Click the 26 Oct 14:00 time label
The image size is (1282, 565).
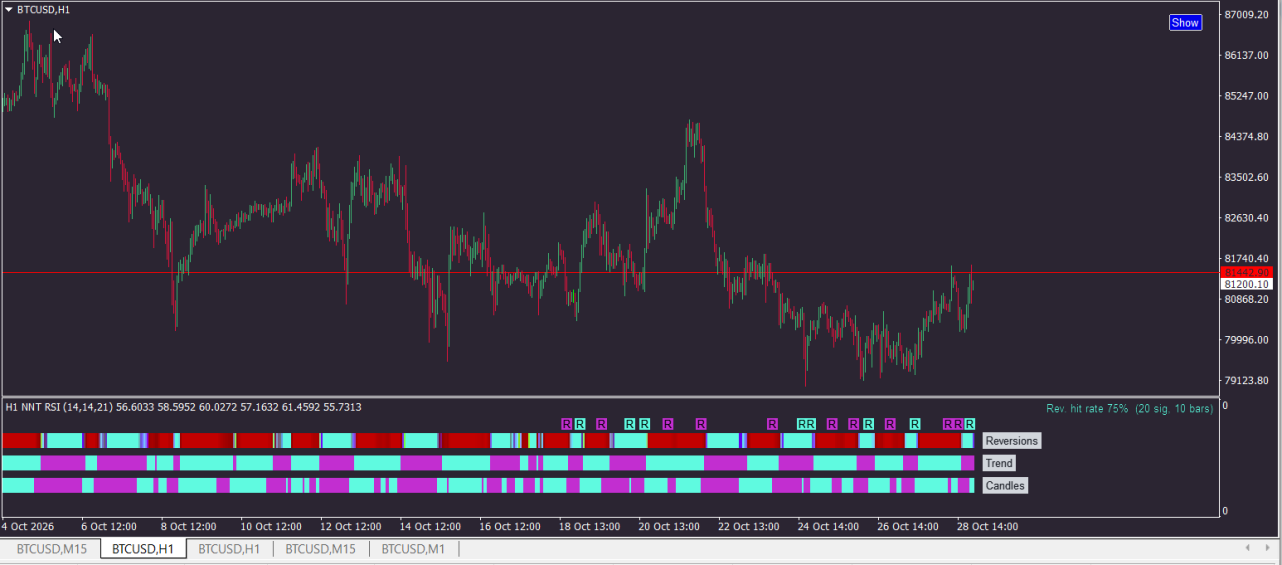(908, 526)
